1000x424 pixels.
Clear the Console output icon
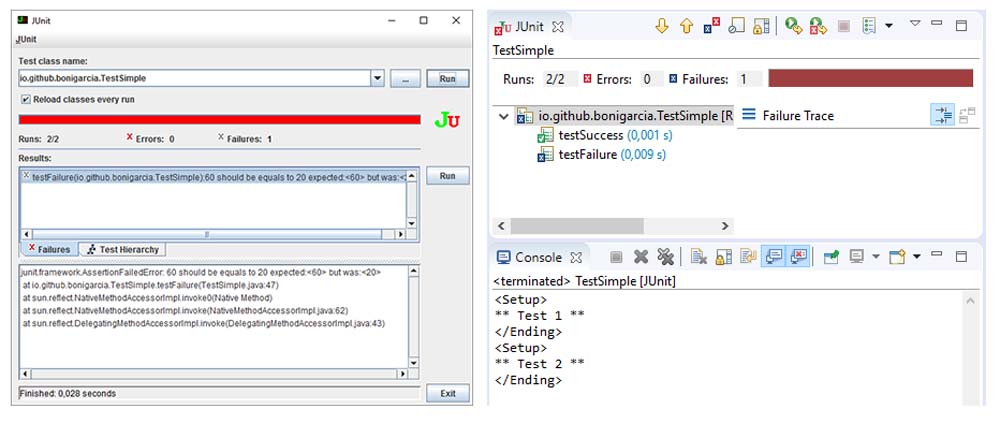click(x=698, y=257)
